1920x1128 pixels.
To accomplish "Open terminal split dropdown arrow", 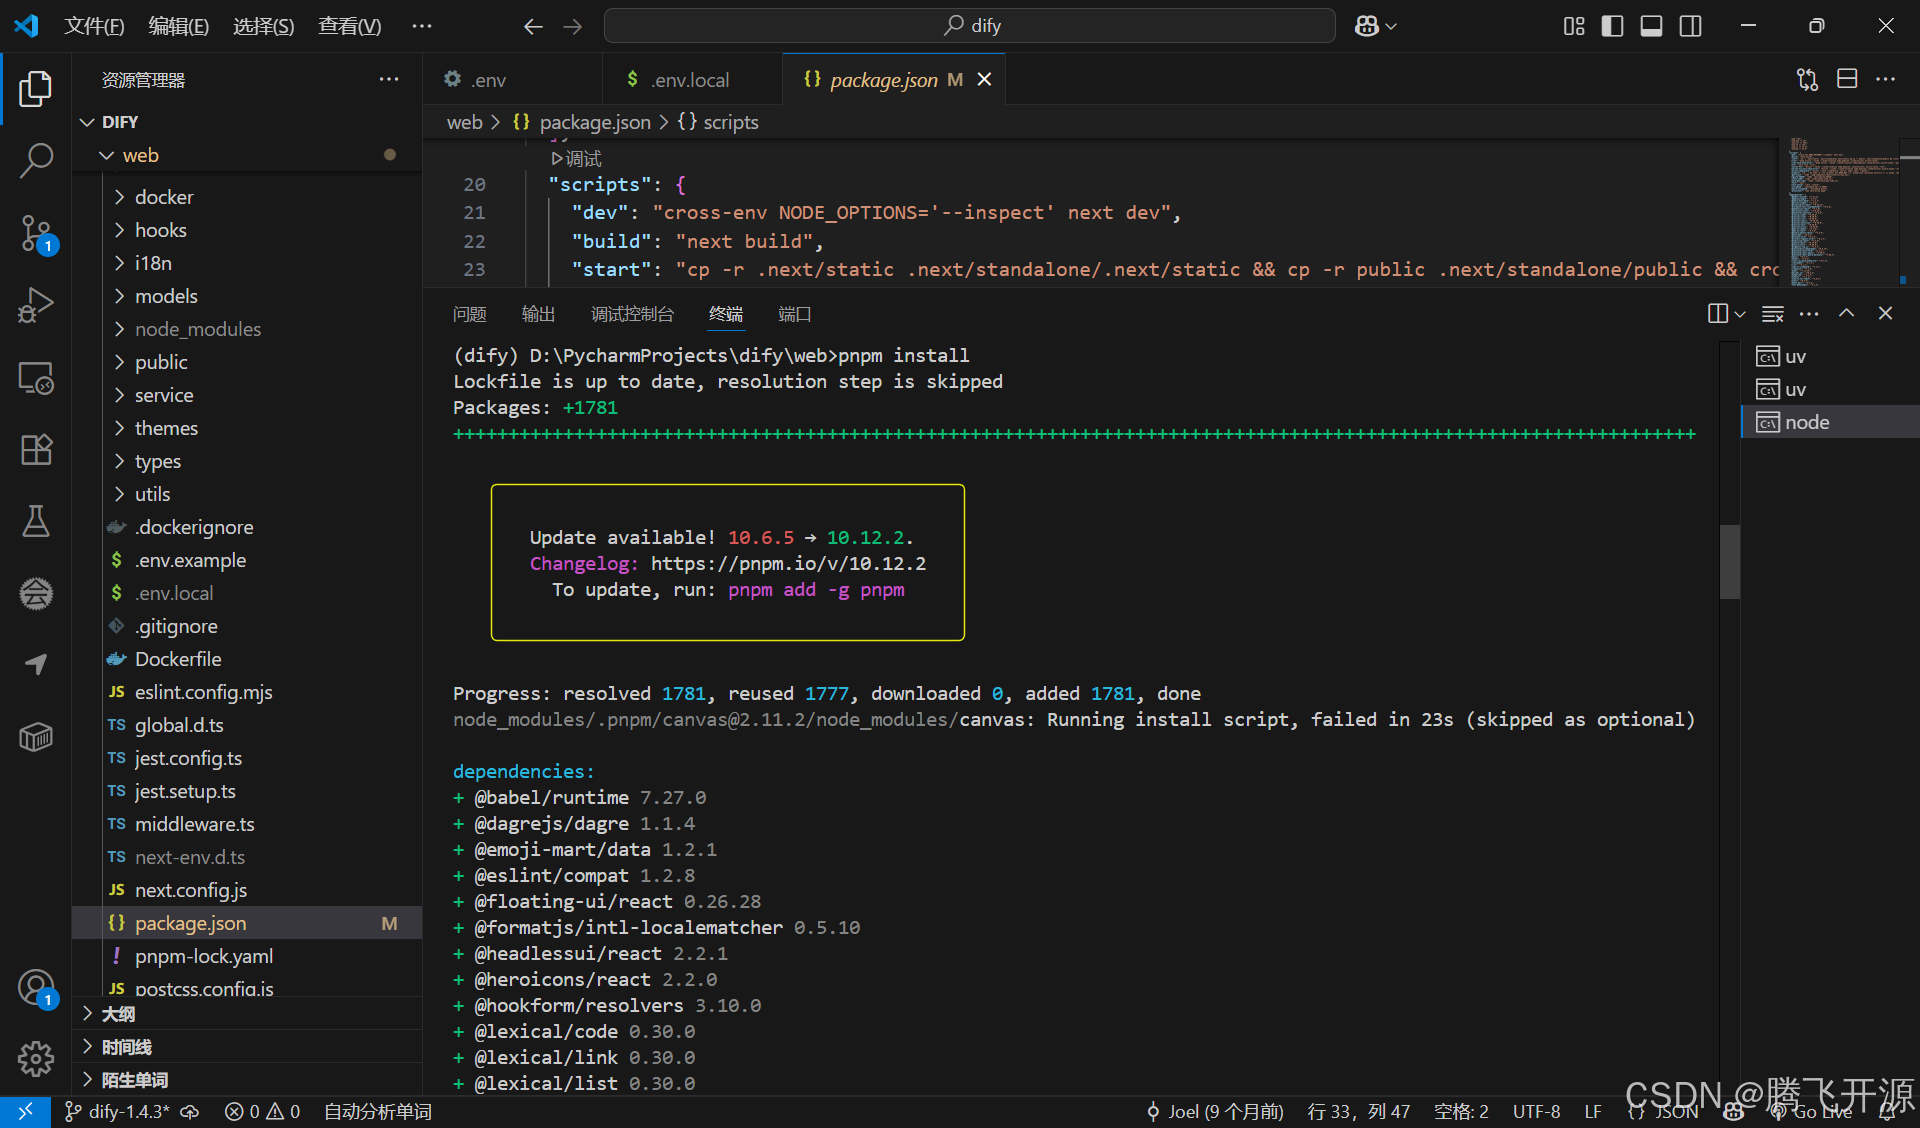I will (1740, 314).
